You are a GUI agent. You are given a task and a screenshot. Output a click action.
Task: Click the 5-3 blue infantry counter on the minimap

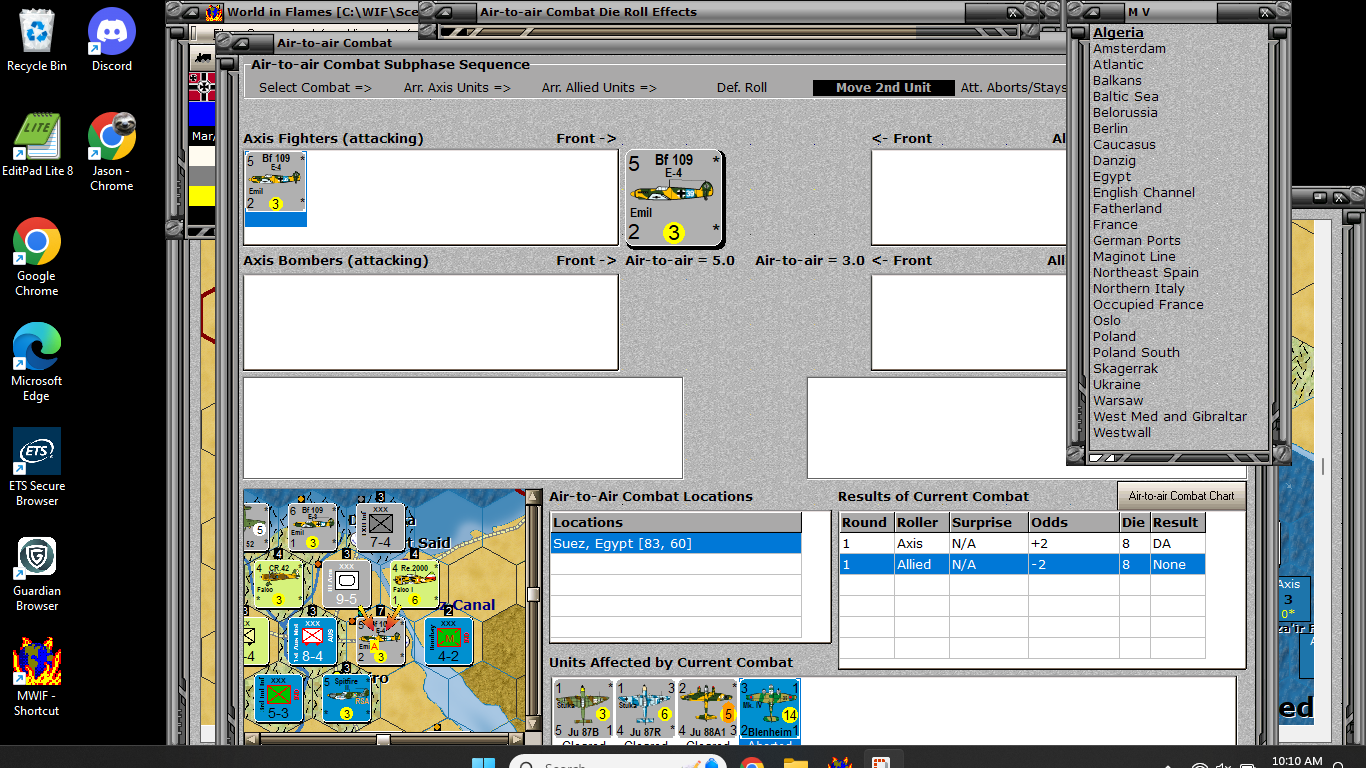[x=278, y=698]
